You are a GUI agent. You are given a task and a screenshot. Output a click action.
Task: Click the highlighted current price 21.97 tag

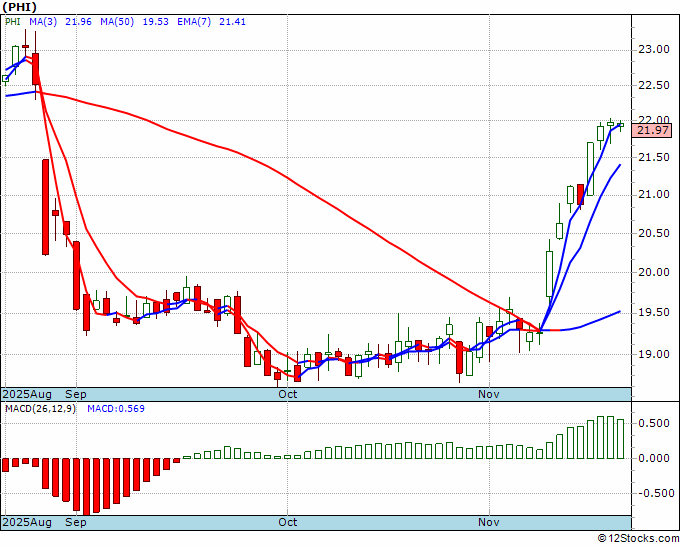pos(652,130)
